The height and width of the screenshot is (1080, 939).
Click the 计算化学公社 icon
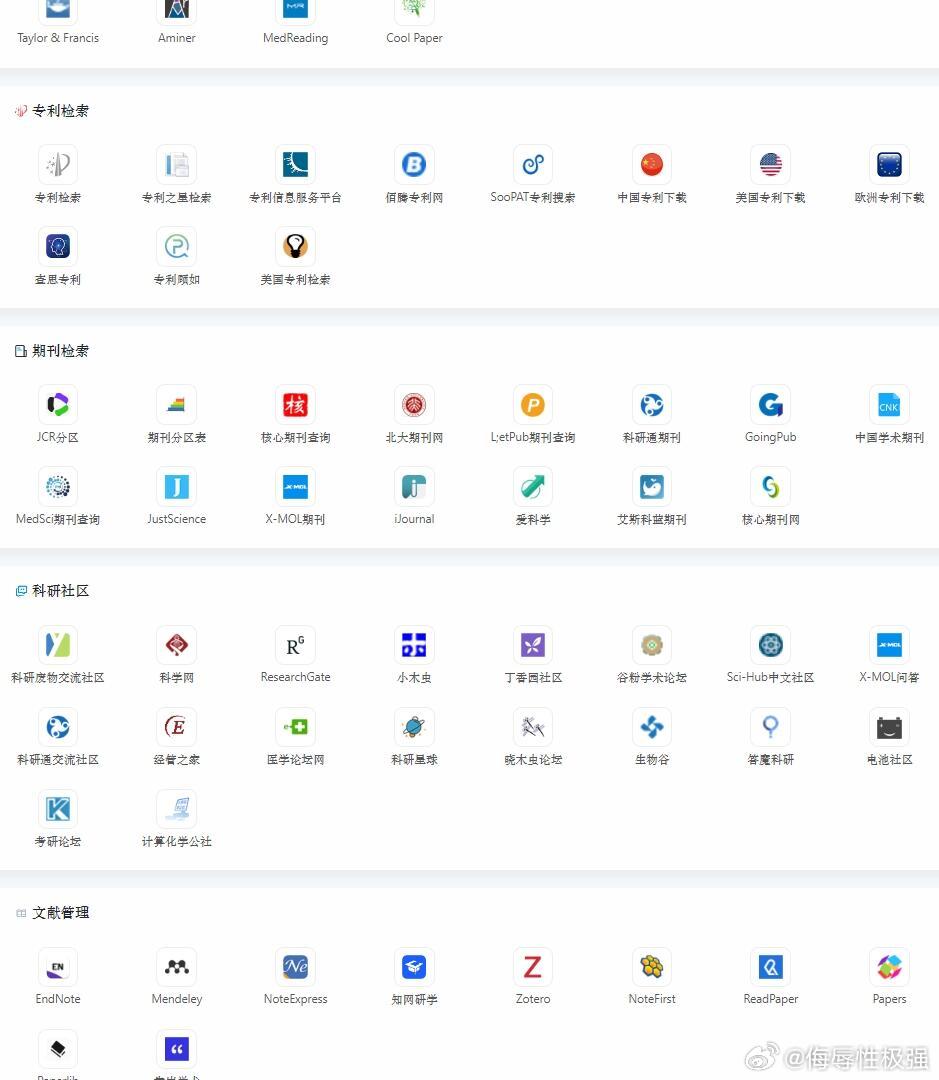click(x=176, y=809)
